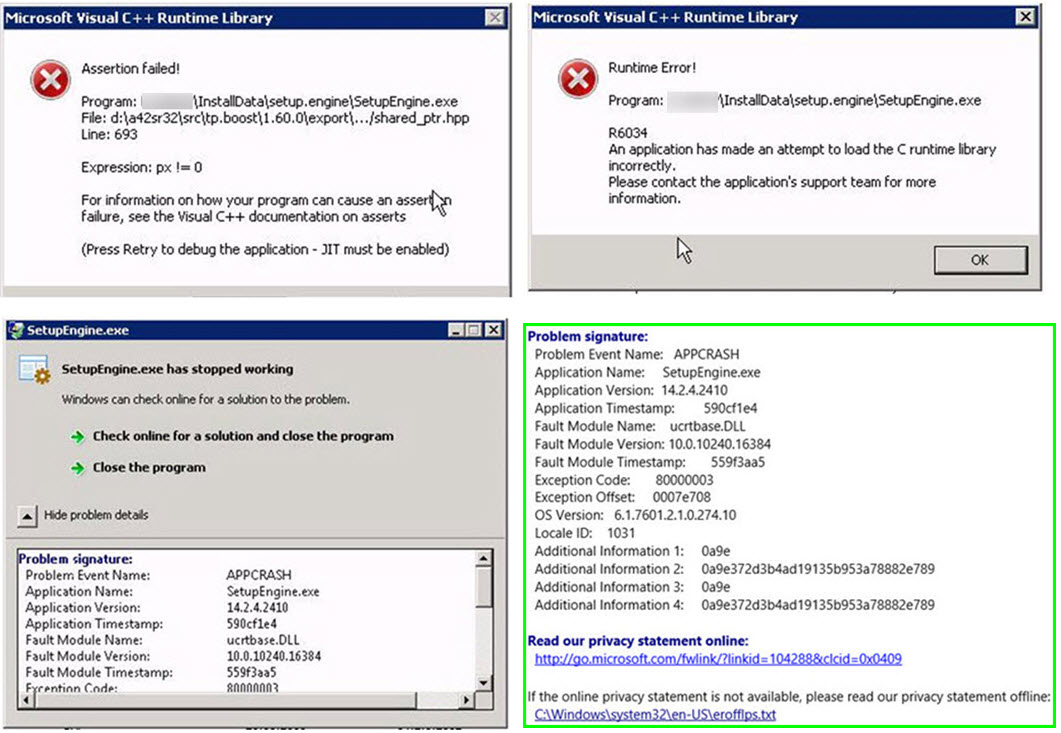Click the red error icon beside Assertion failed
The width and height of the screenshot is (1061, 733).
pyautogui.click(x=51, y=81)
